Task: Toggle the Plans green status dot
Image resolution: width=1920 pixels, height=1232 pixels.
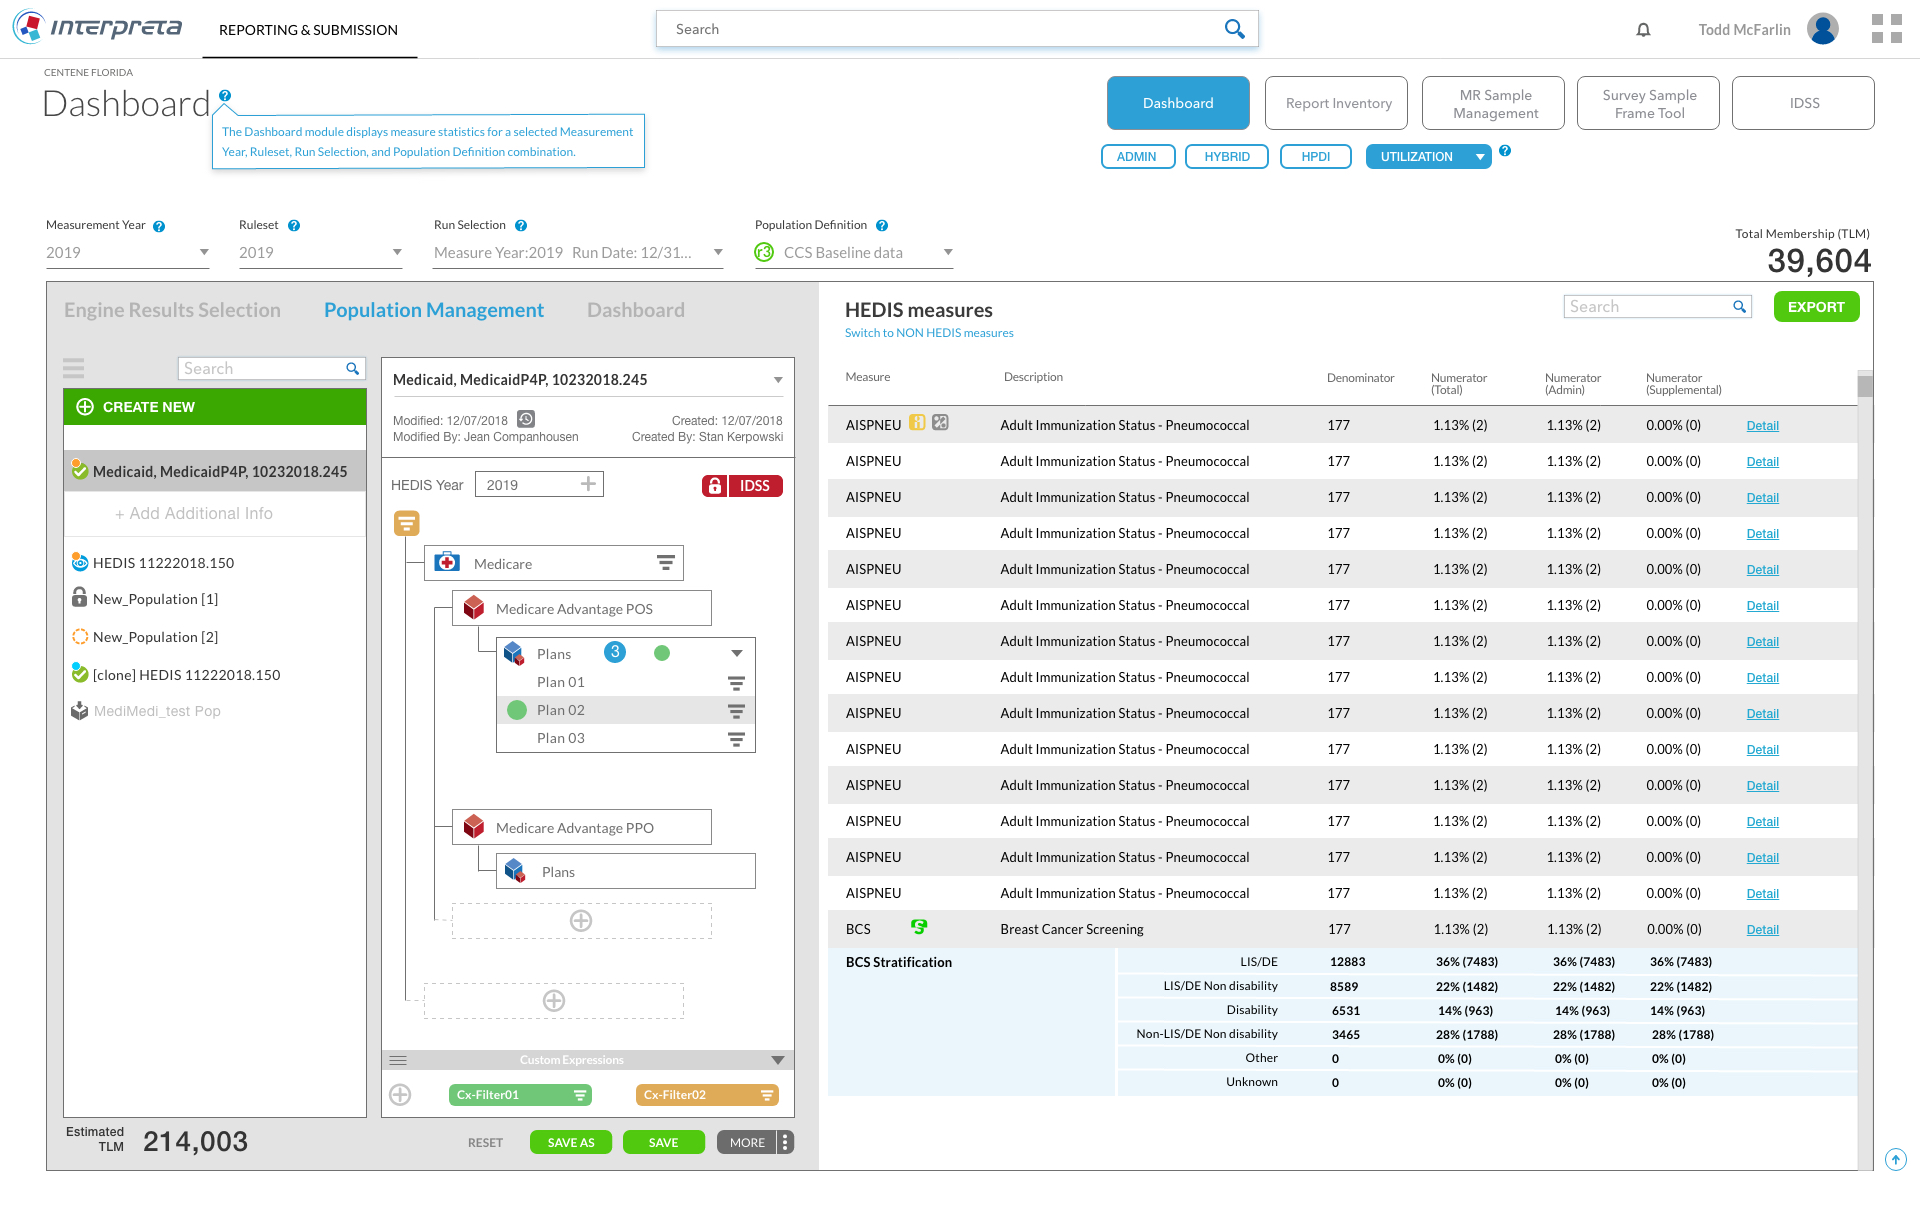Action: coord(661,653)
